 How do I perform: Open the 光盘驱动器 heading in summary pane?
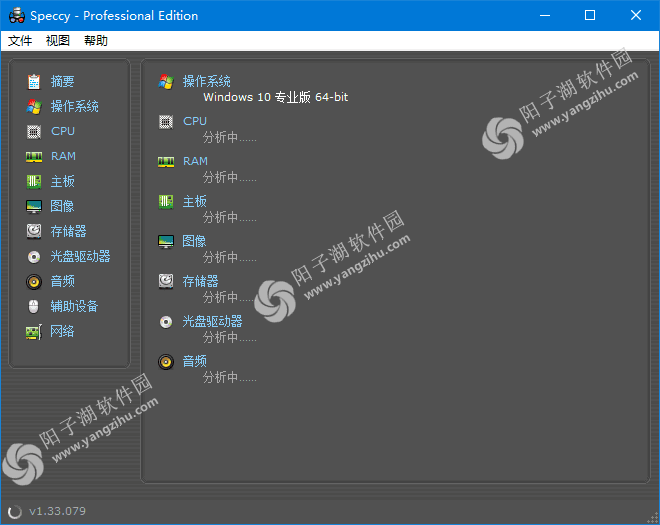coord(213,322)
